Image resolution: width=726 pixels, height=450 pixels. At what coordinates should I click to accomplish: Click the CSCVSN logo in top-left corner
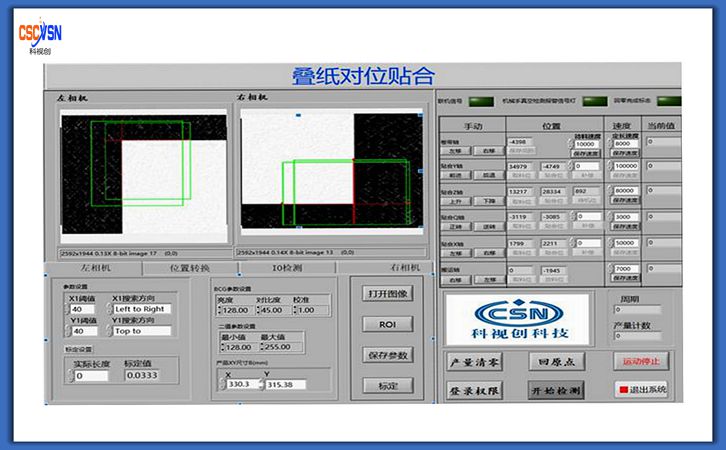(39, 37)
